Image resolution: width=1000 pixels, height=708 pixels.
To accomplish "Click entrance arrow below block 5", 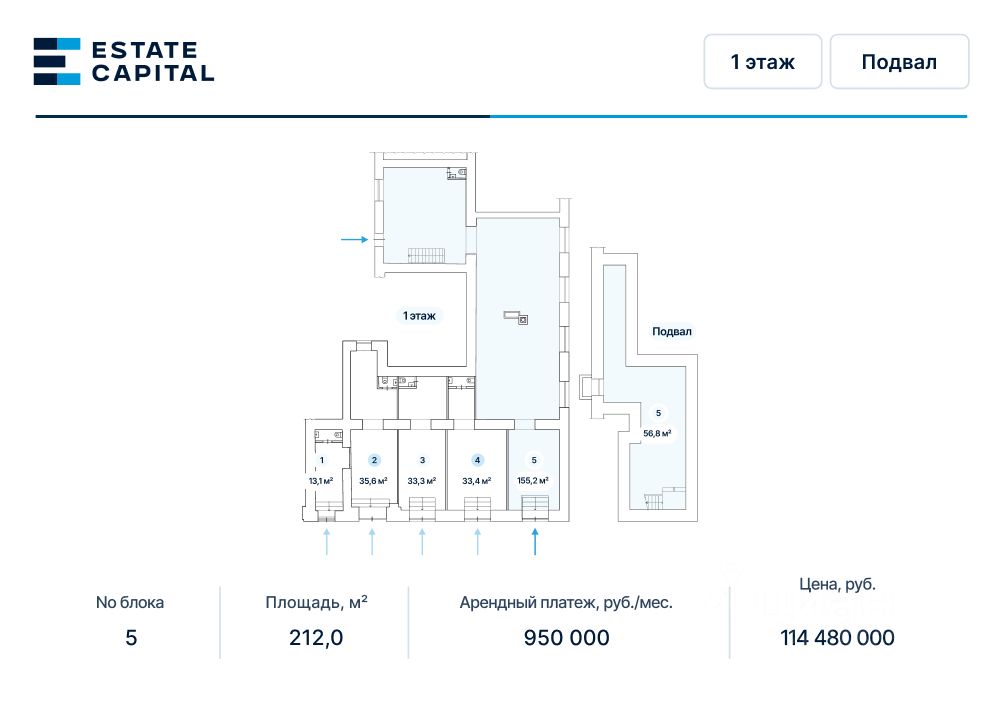I will pyautogui.click(x=535, y=541).
